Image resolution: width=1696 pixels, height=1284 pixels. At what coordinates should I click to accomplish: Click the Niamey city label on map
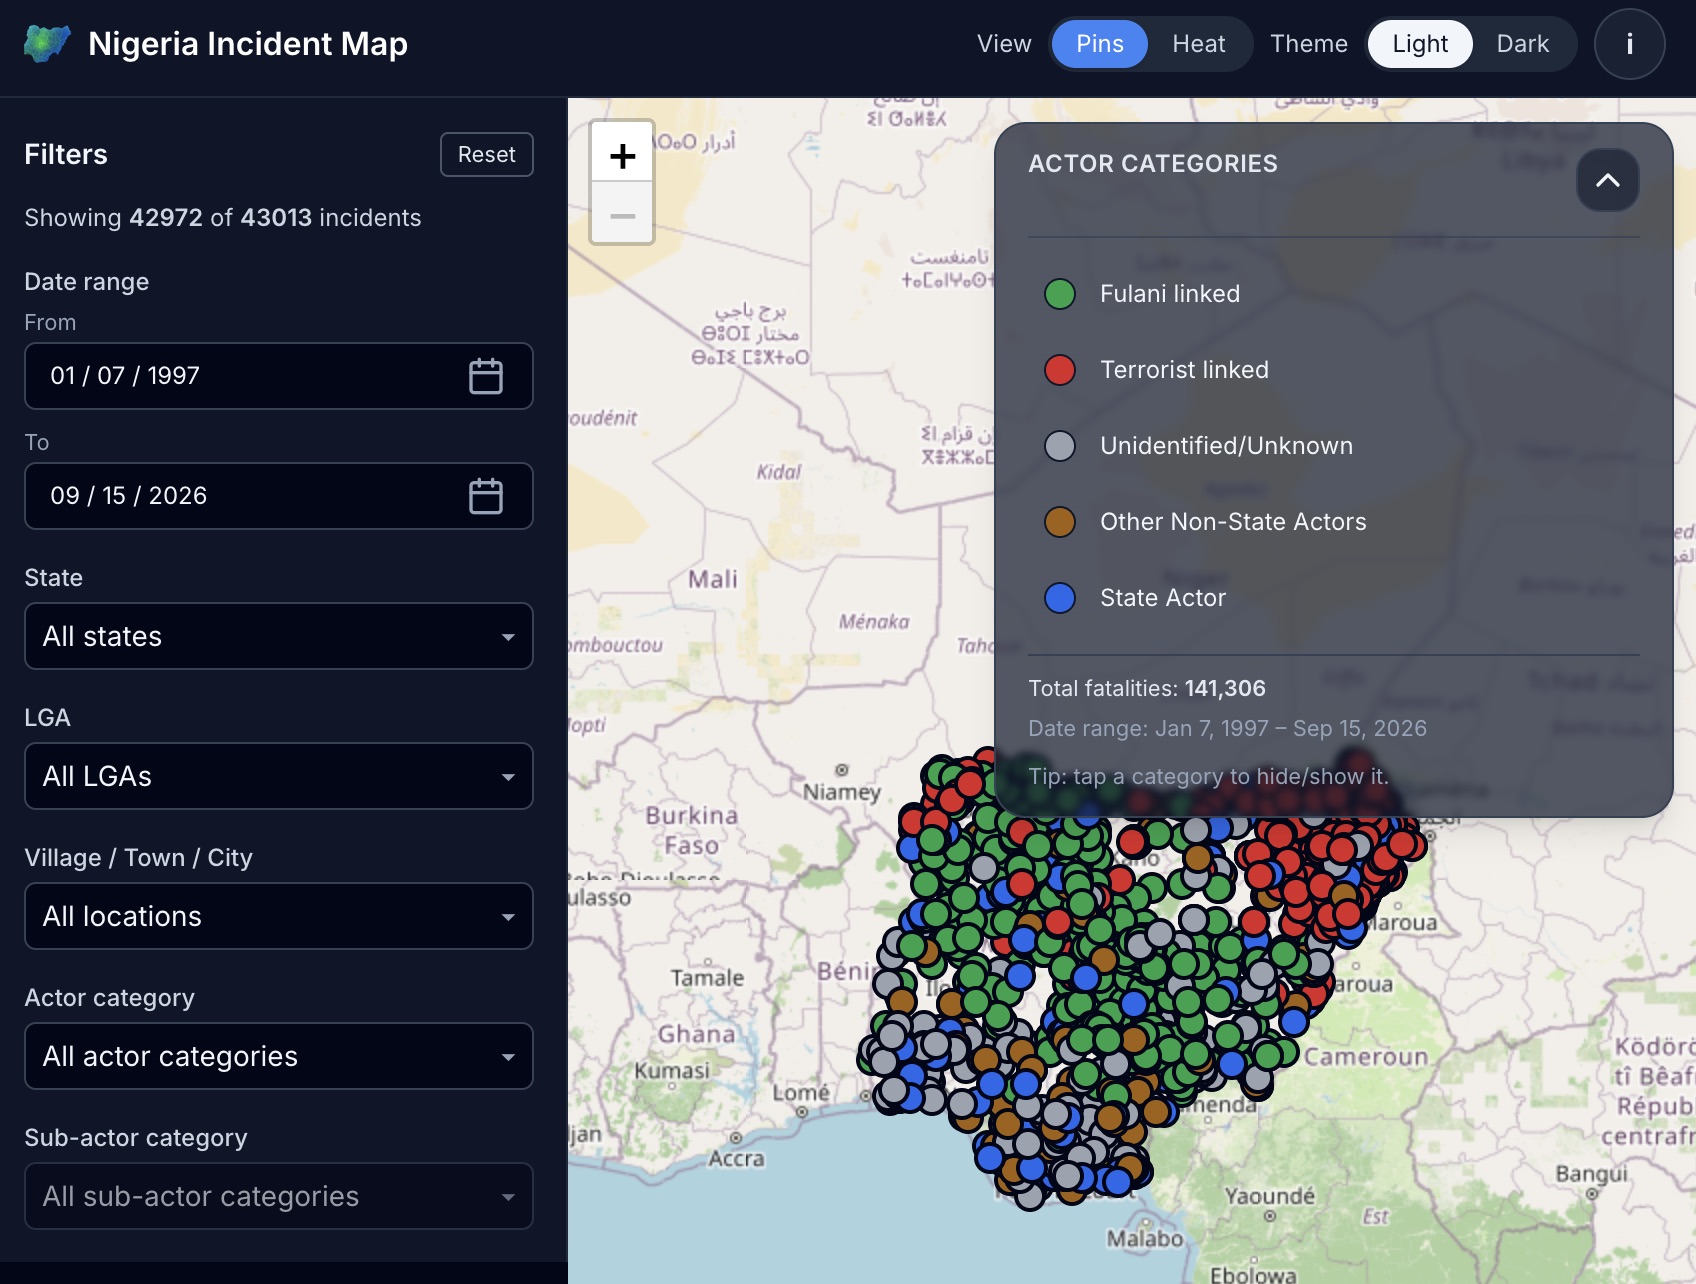coord(842,792)
